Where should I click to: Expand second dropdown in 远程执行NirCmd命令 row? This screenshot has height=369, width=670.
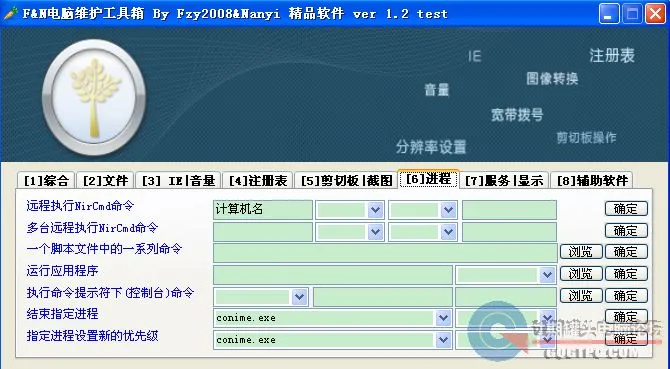[448, 210]
